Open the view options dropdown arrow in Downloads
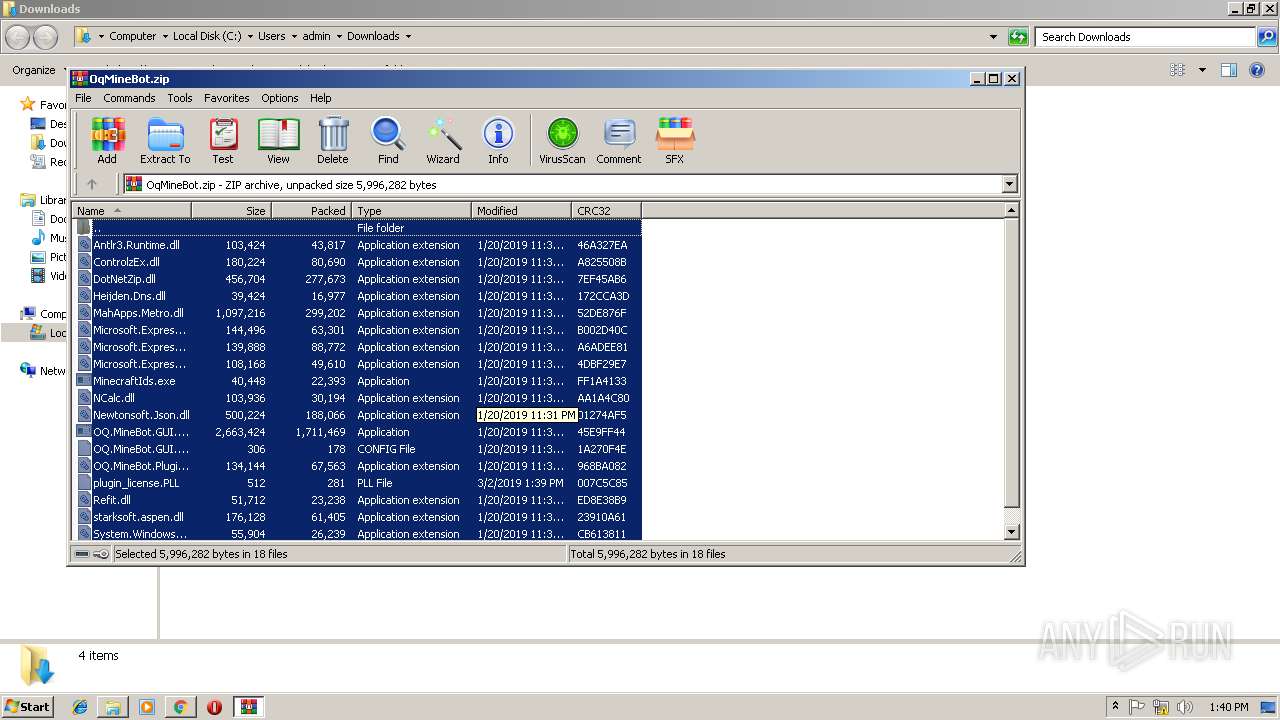 tap(1202, 70)
